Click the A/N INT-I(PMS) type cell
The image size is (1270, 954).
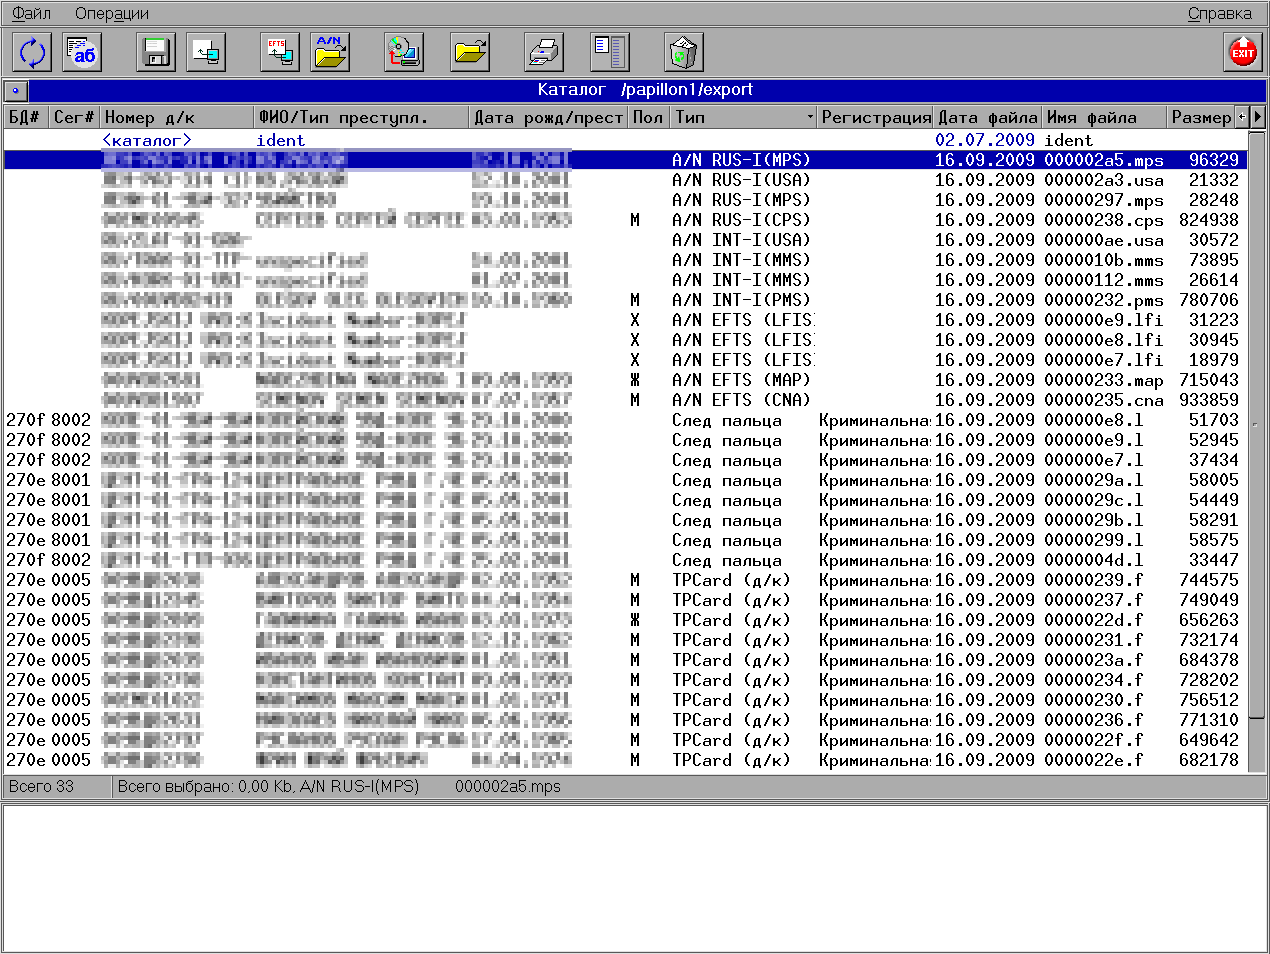pyautogui.click(x=741, y=300)
